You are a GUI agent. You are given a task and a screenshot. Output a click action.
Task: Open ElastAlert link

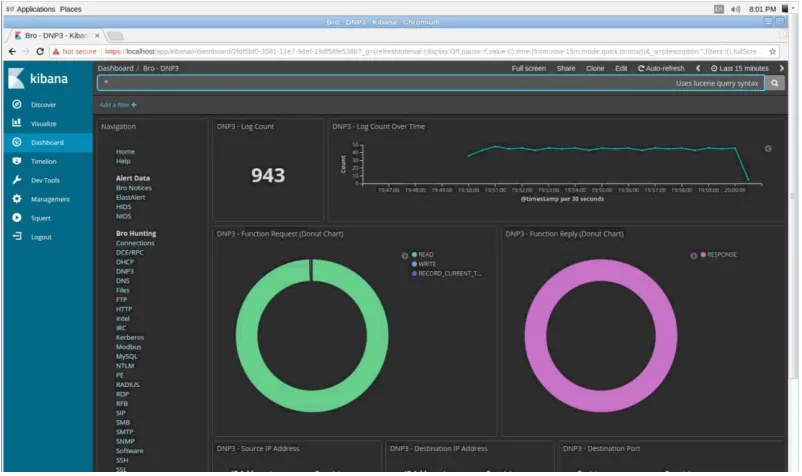coord(130,197)
